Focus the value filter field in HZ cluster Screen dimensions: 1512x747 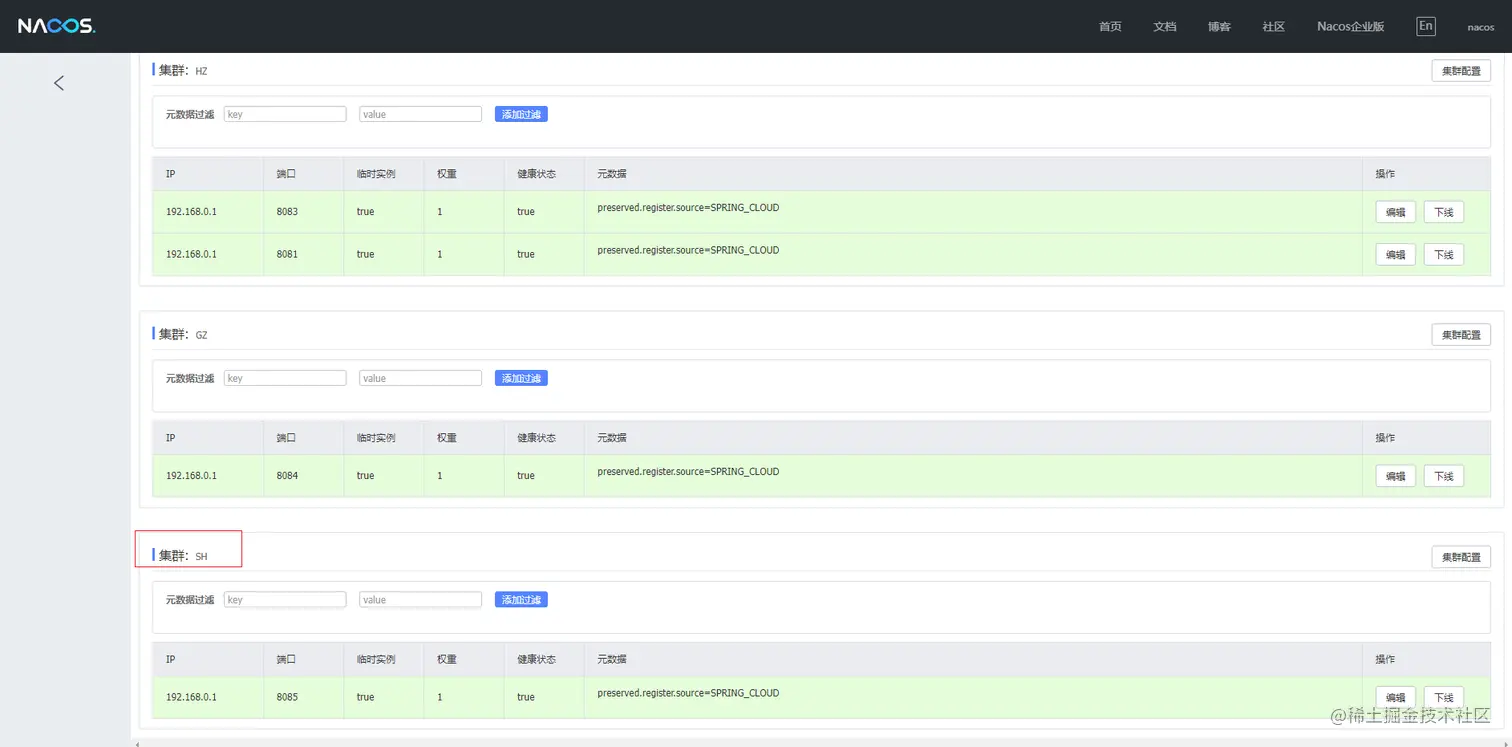coord(420,114)
